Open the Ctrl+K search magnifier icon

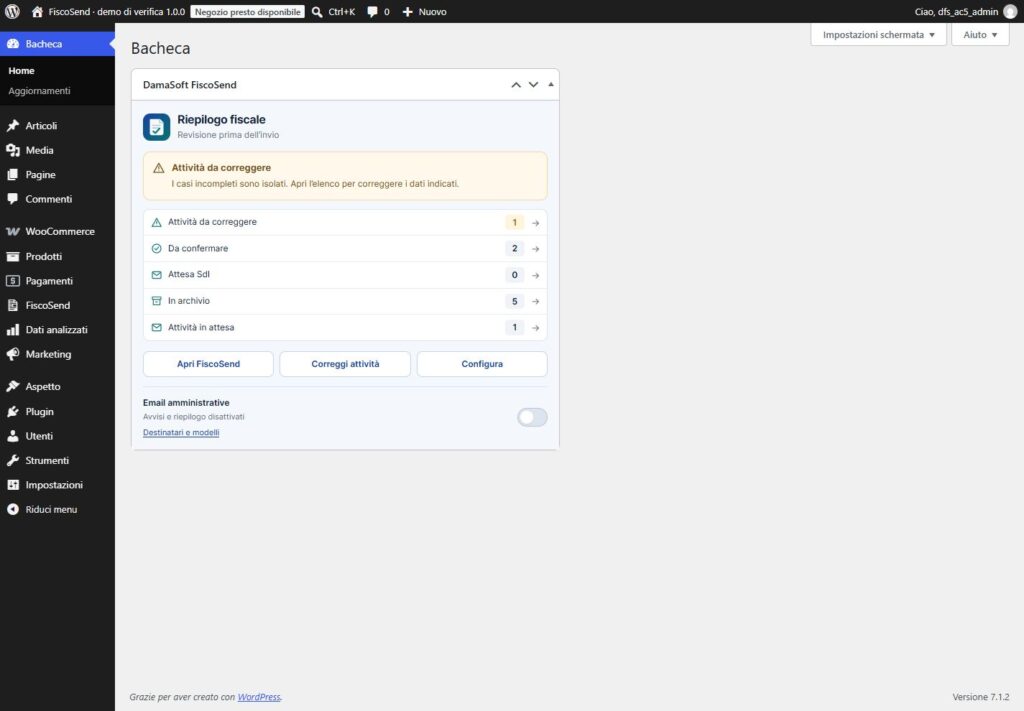coord(317,12)
